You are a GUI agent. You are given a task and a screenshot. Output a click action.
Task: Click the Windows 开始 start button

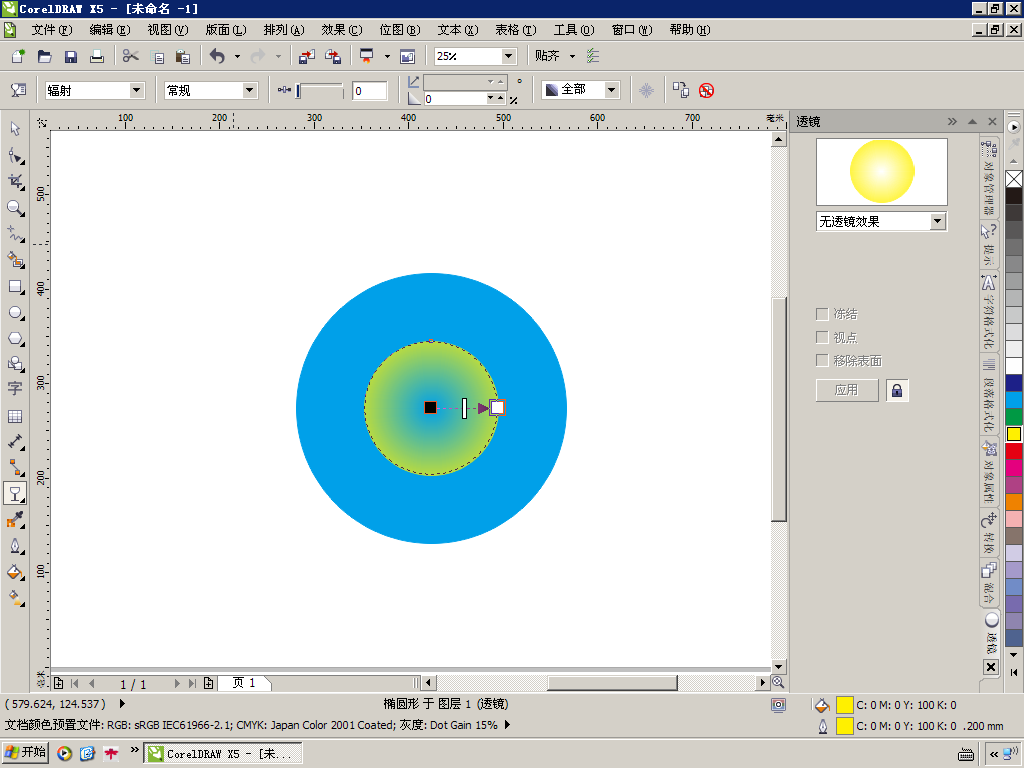(x=26, y=752)
